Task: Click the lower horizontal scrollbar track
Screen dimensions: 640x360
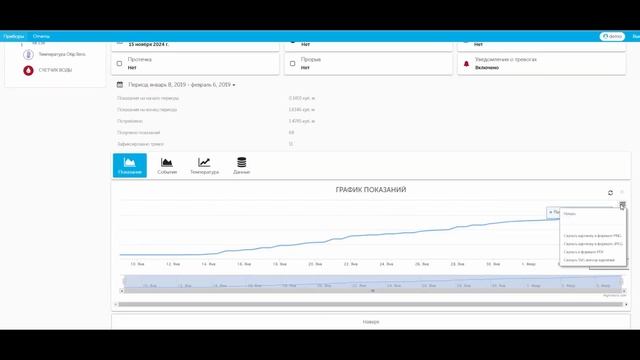Action: point(371,304)
